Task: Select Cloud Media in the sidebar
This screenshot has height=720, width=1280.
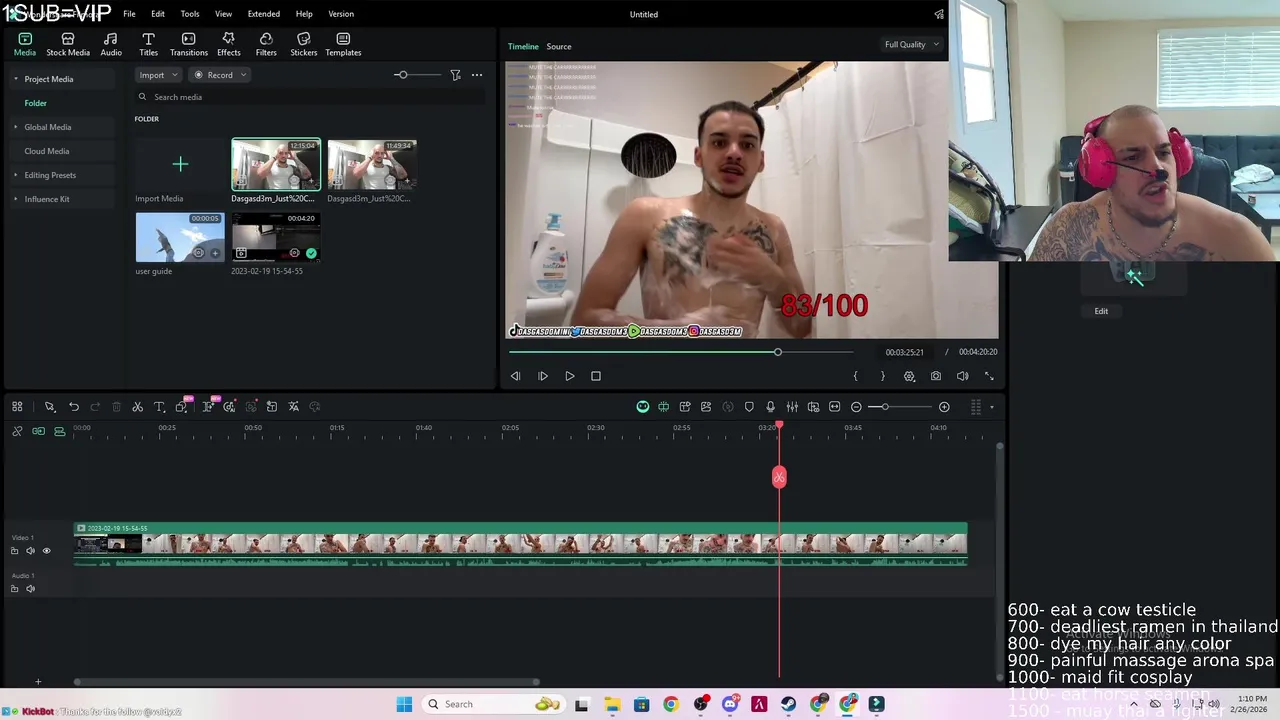Action: [47, 151]
